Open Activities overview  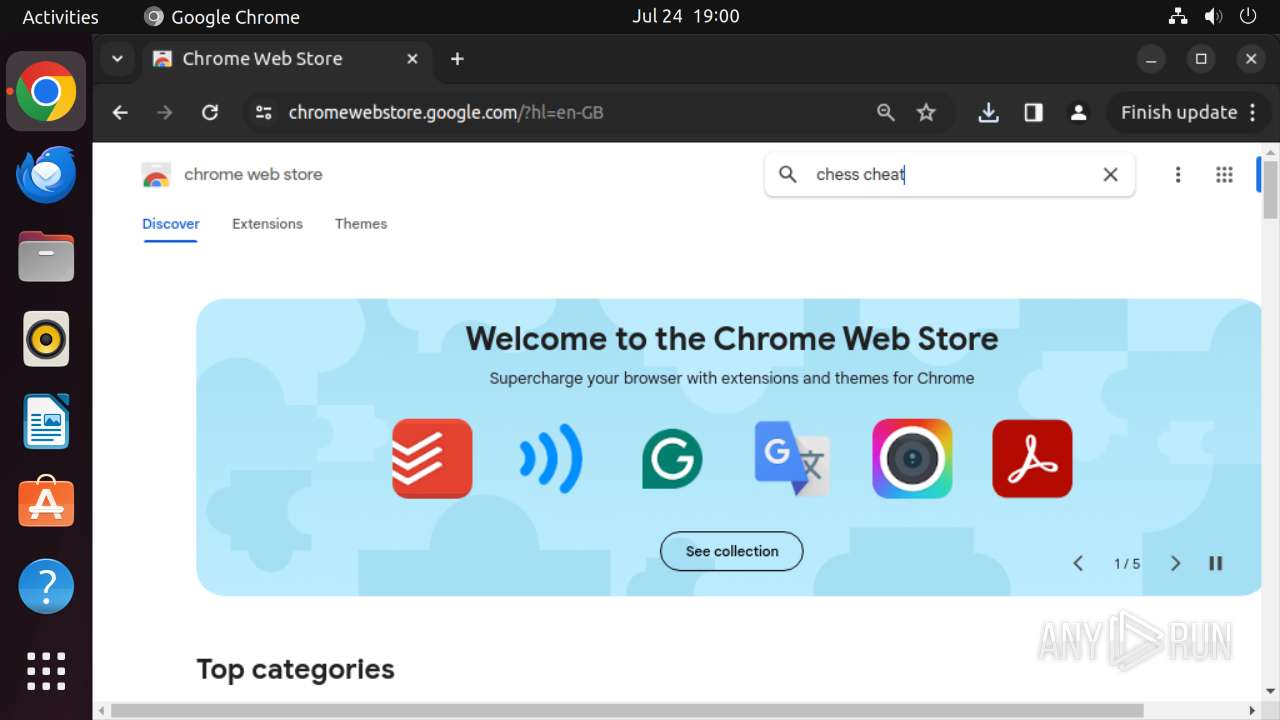pyautogui.click(x=60, y=17)
